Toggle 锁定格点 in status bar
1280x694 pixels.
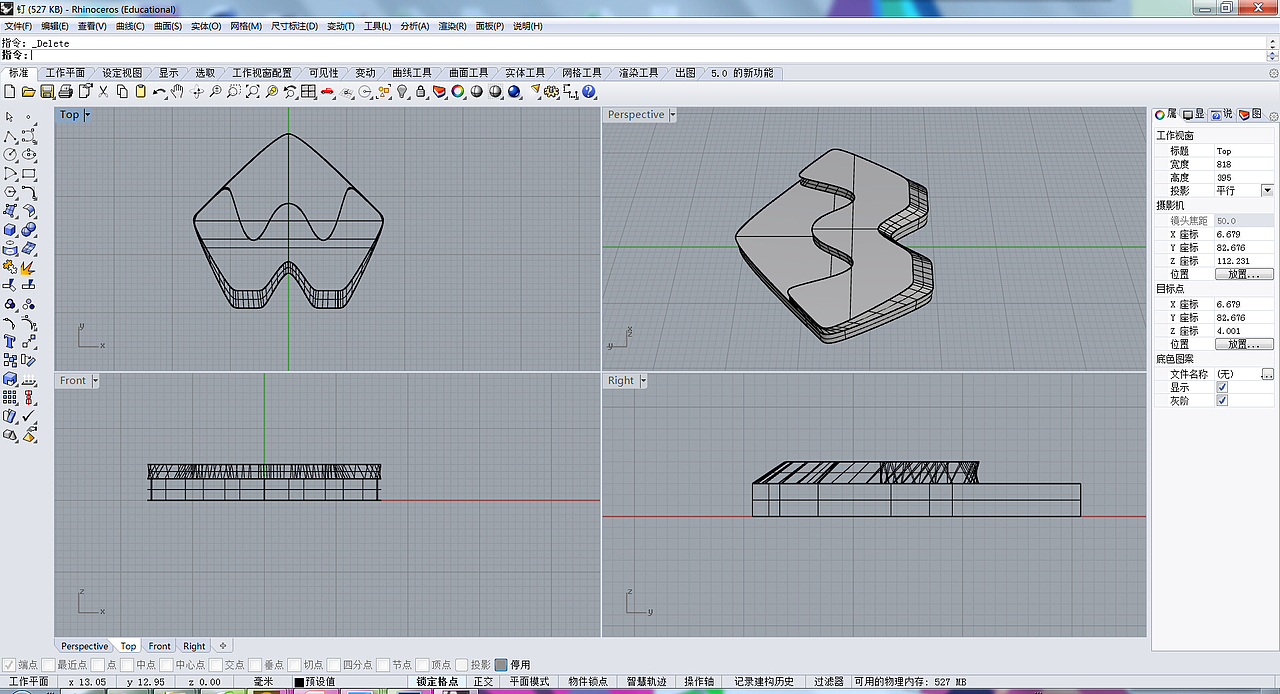[x=437, y=682]
